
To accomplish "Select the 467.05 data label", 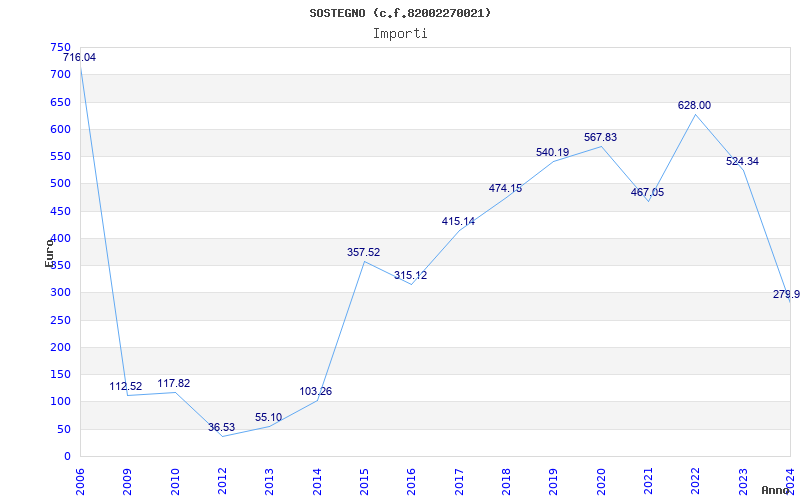I will pos(647,192).
